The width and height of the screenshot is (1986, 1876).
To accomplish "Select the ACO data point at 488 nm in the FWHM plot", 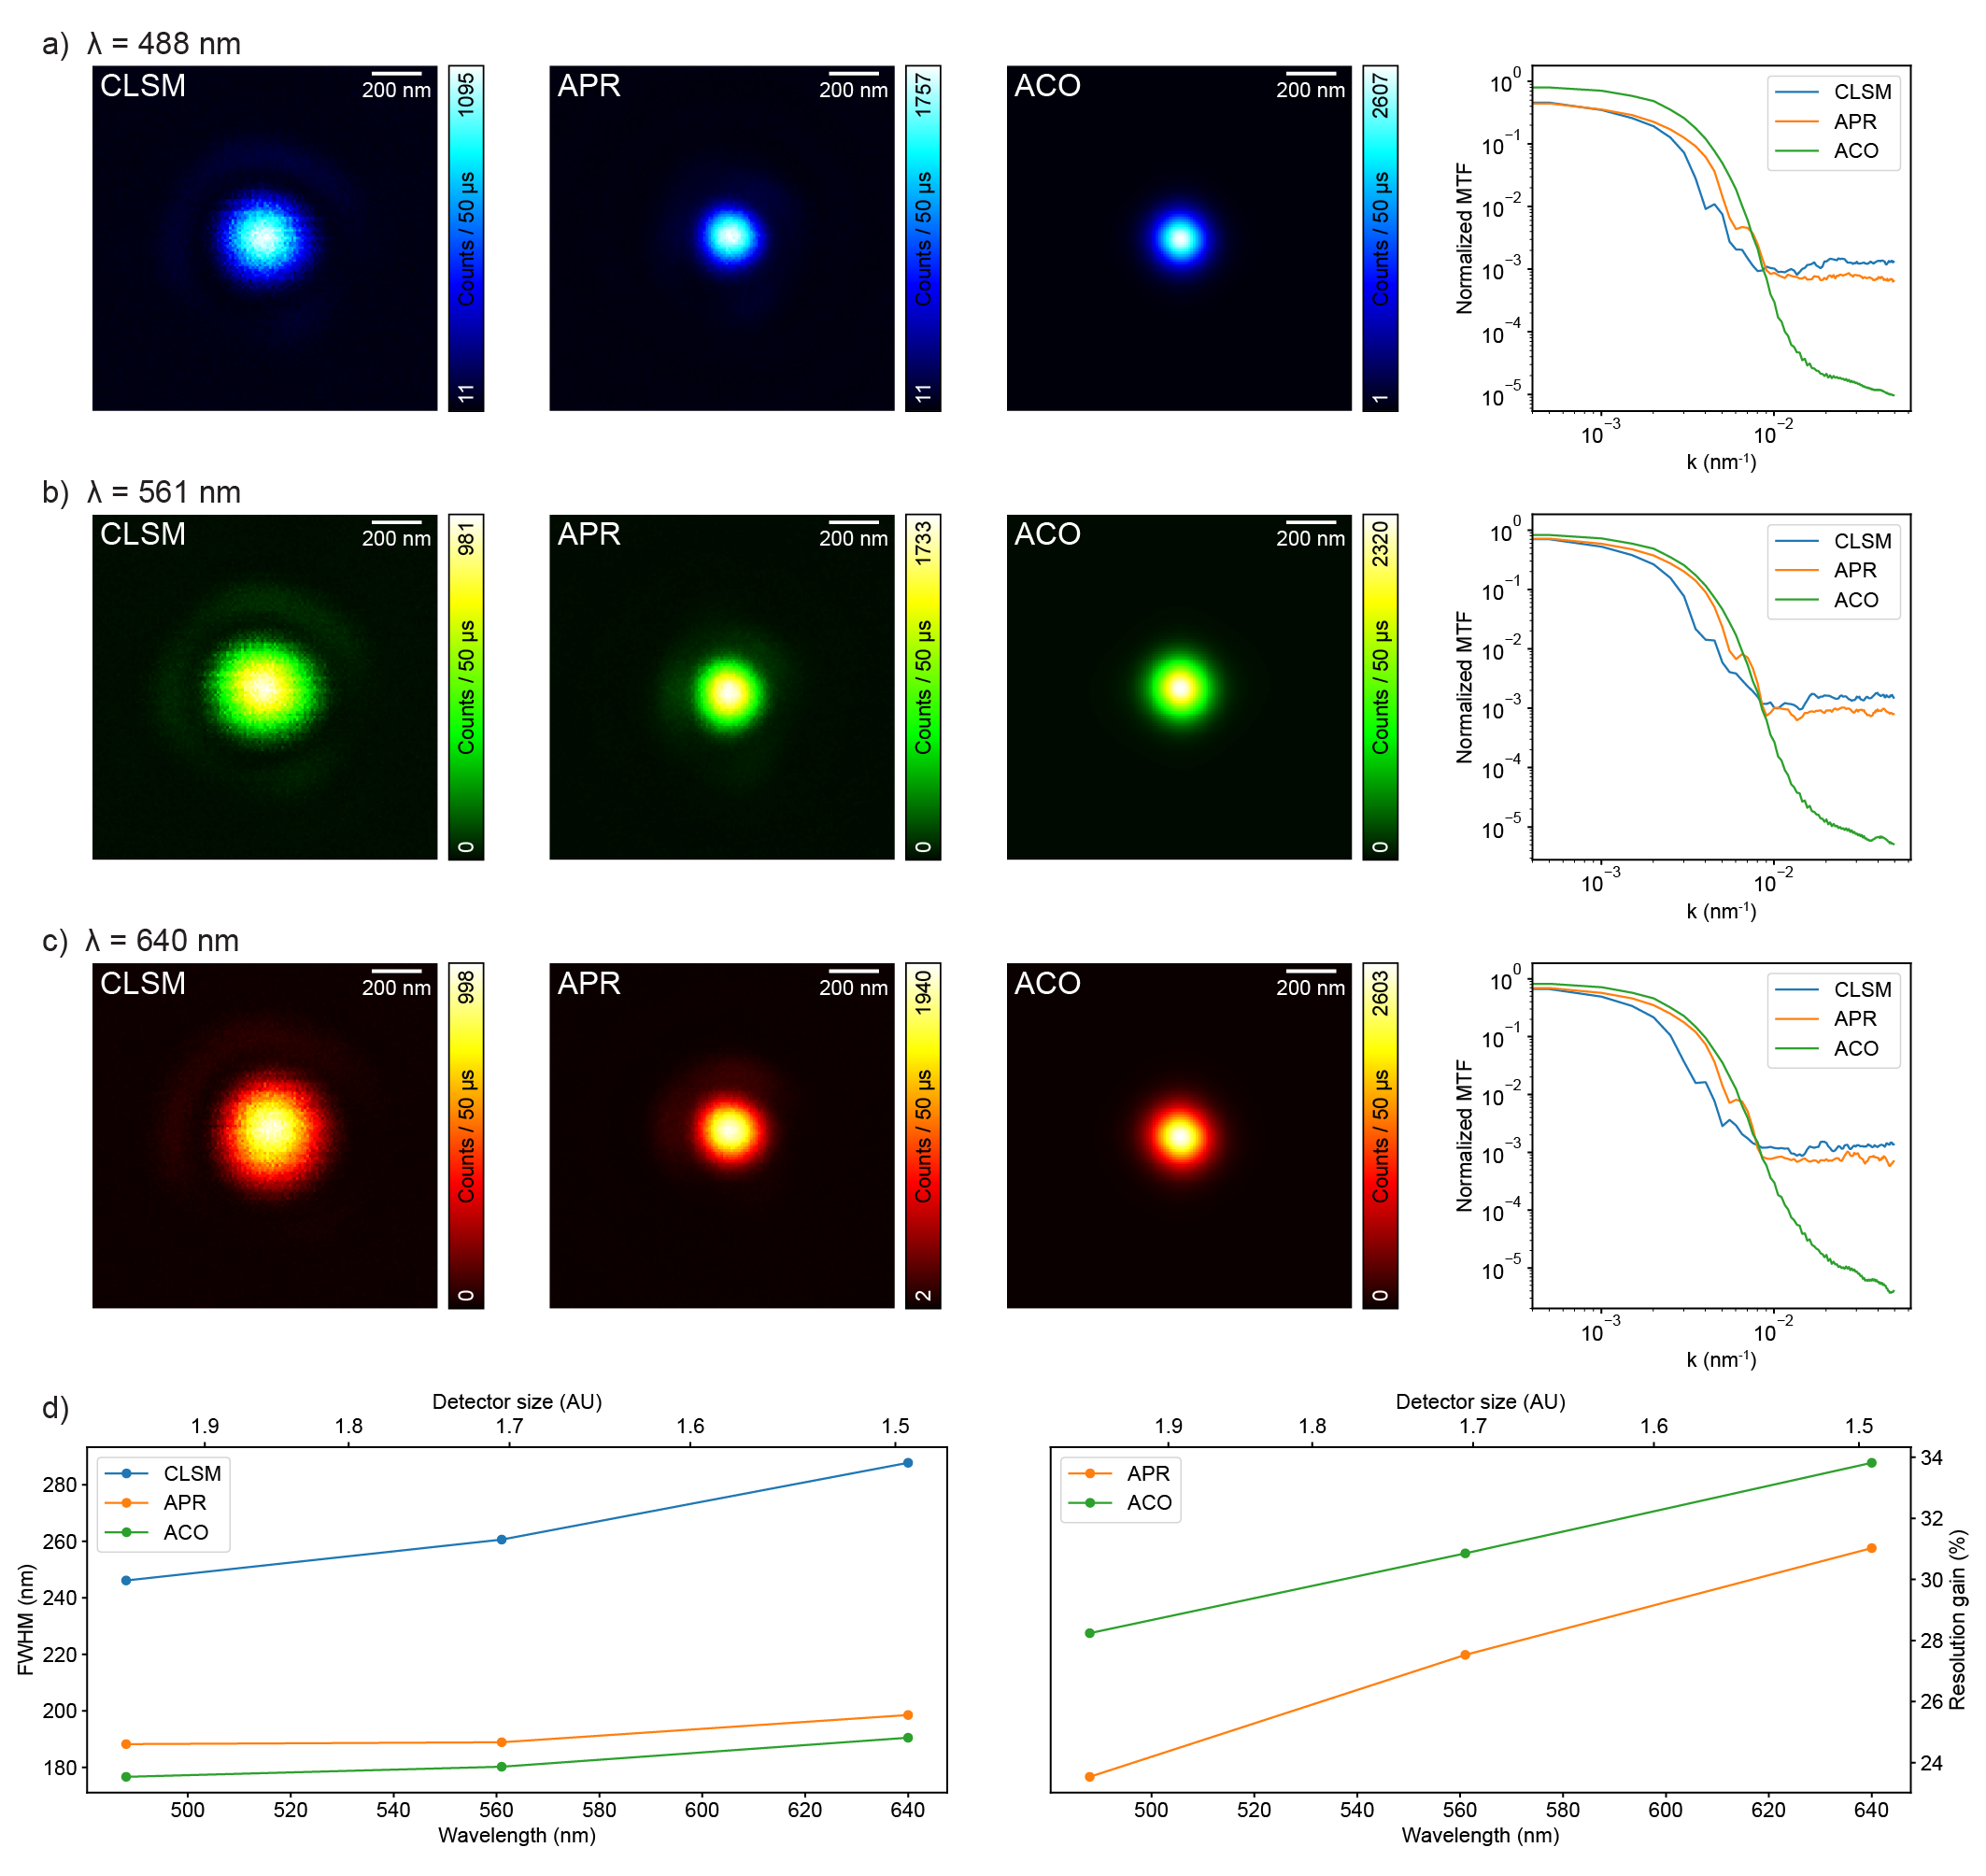I will click(126, 1777).
